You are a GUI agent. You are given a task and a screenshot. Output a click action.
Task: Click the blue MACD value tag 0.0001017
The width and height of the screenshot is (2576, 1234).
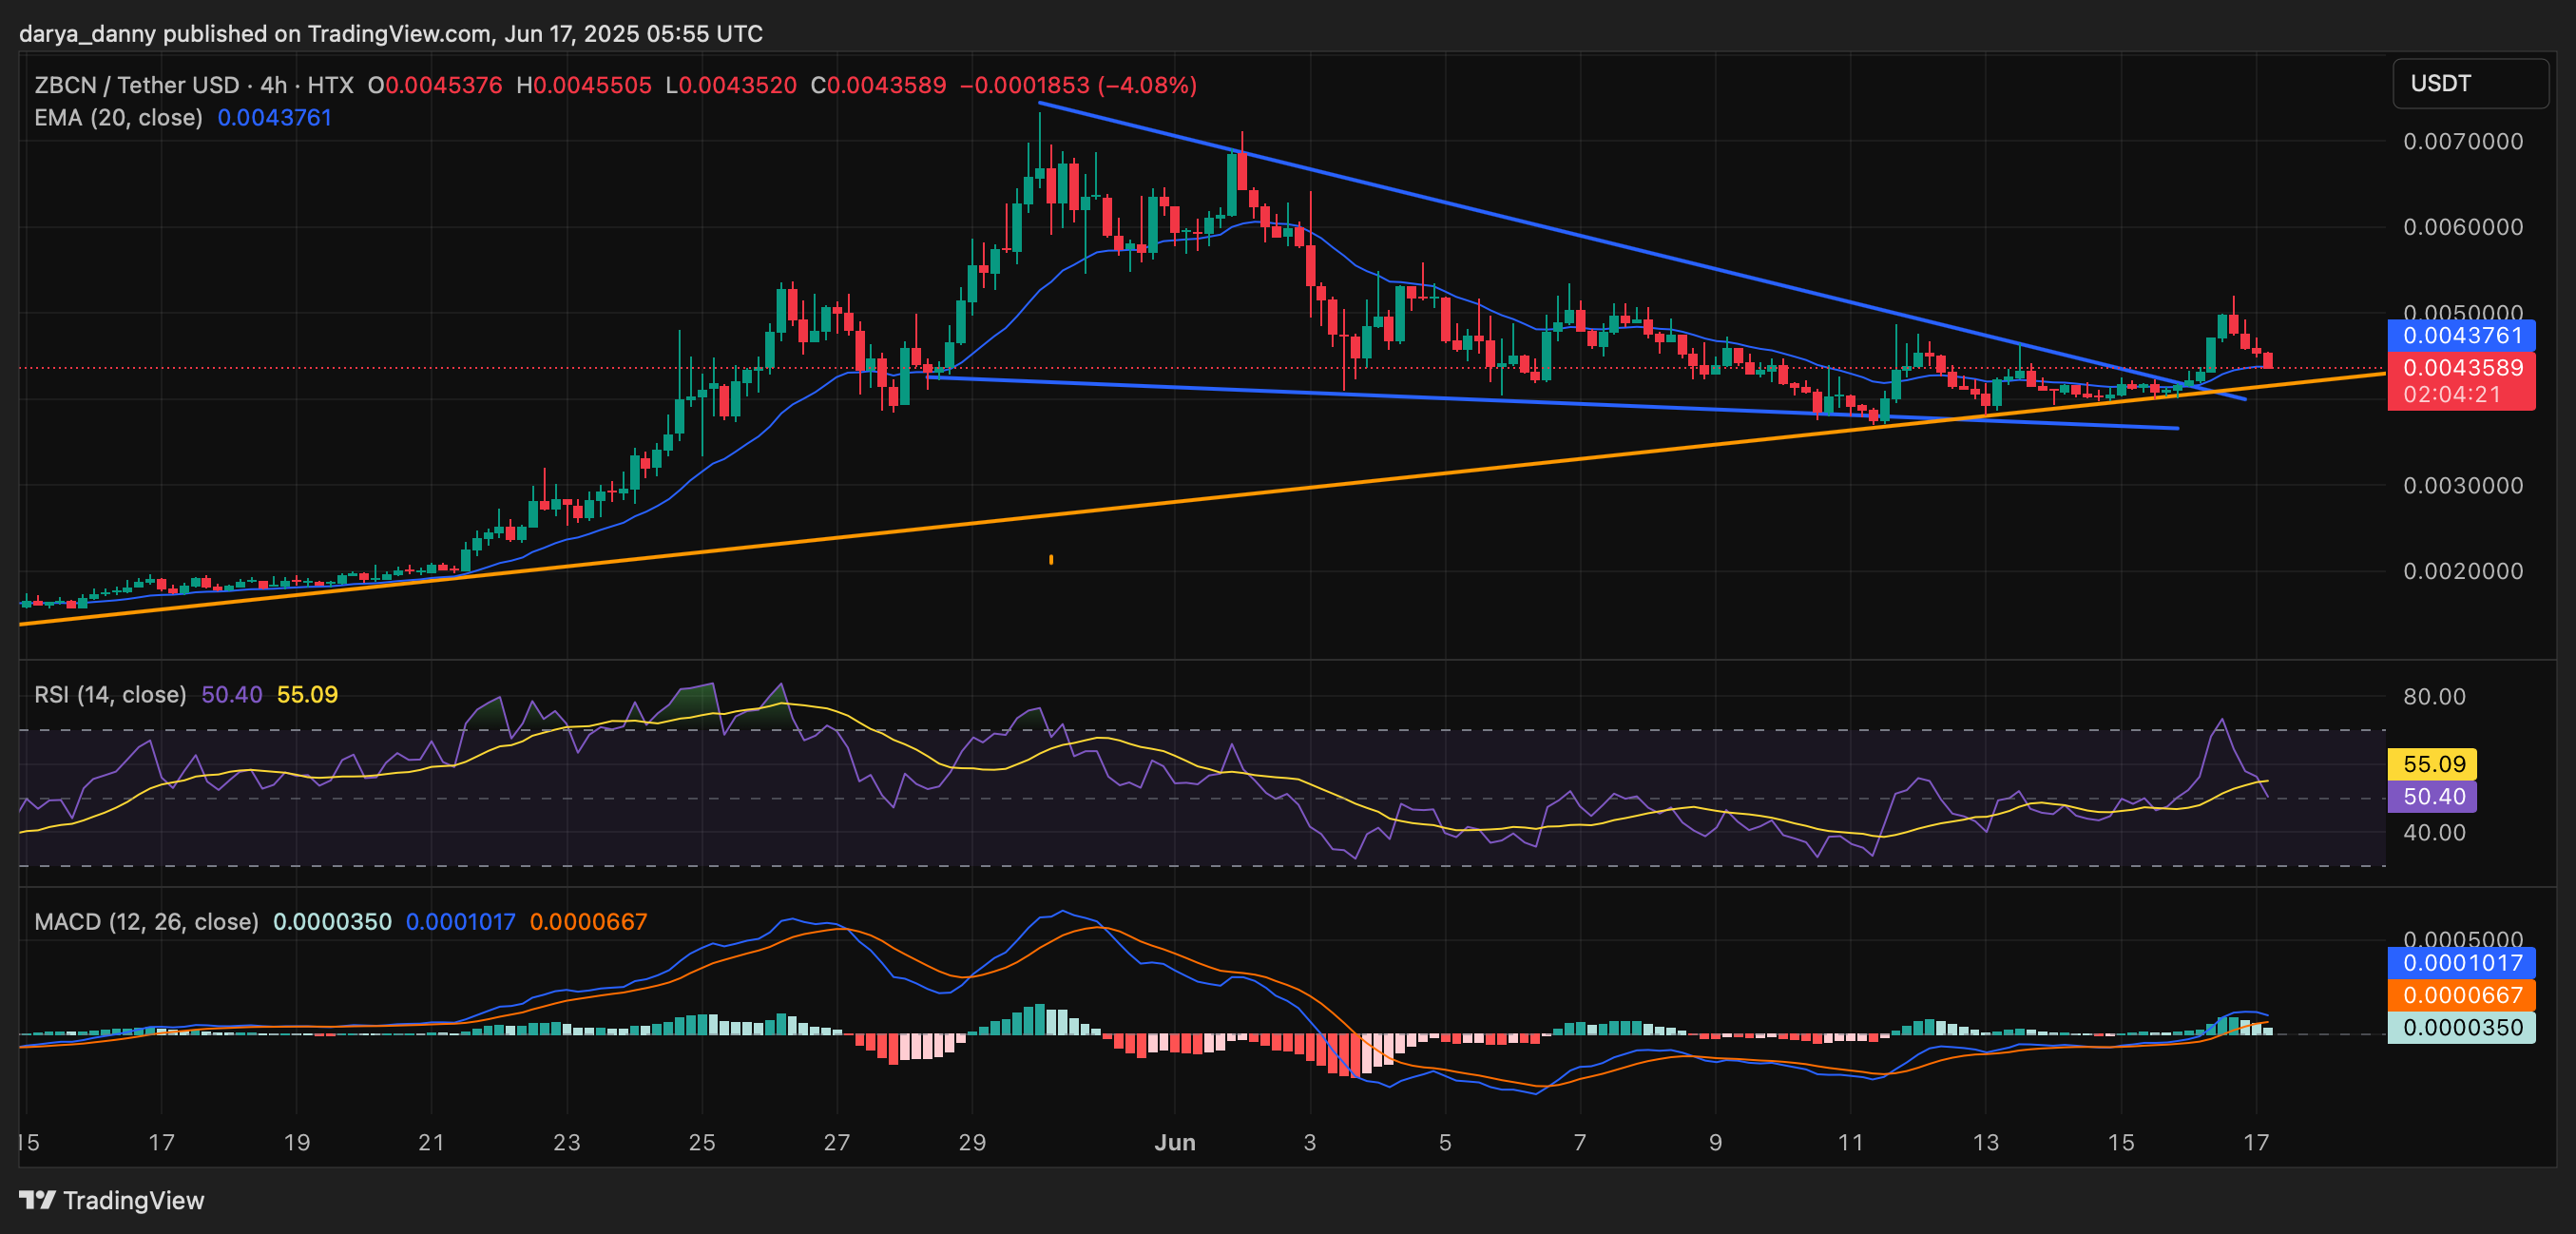pos(2461,963)
